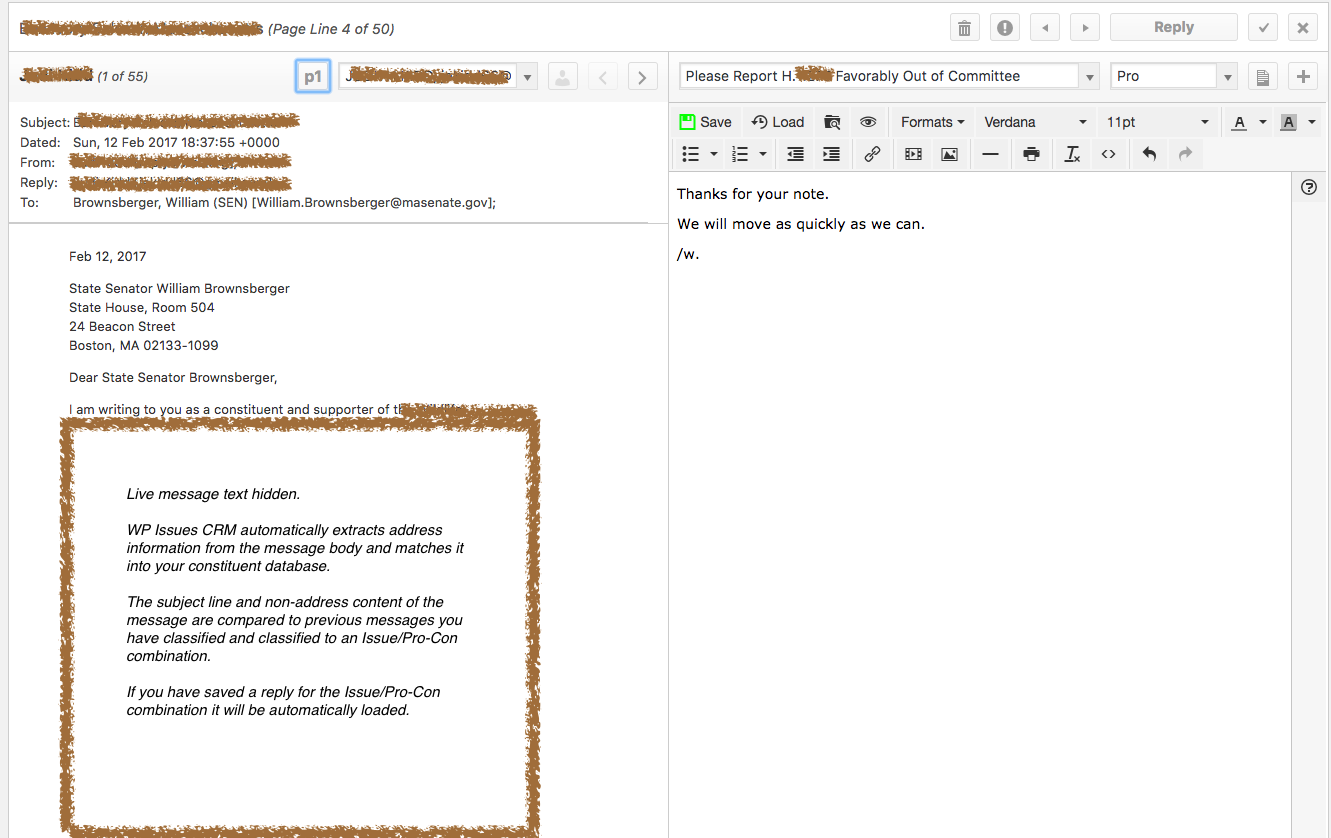This screenshot has height=838, width=1331.
Task: Click the reply text 'Thanks for your note.'
Action: point(753,194)
